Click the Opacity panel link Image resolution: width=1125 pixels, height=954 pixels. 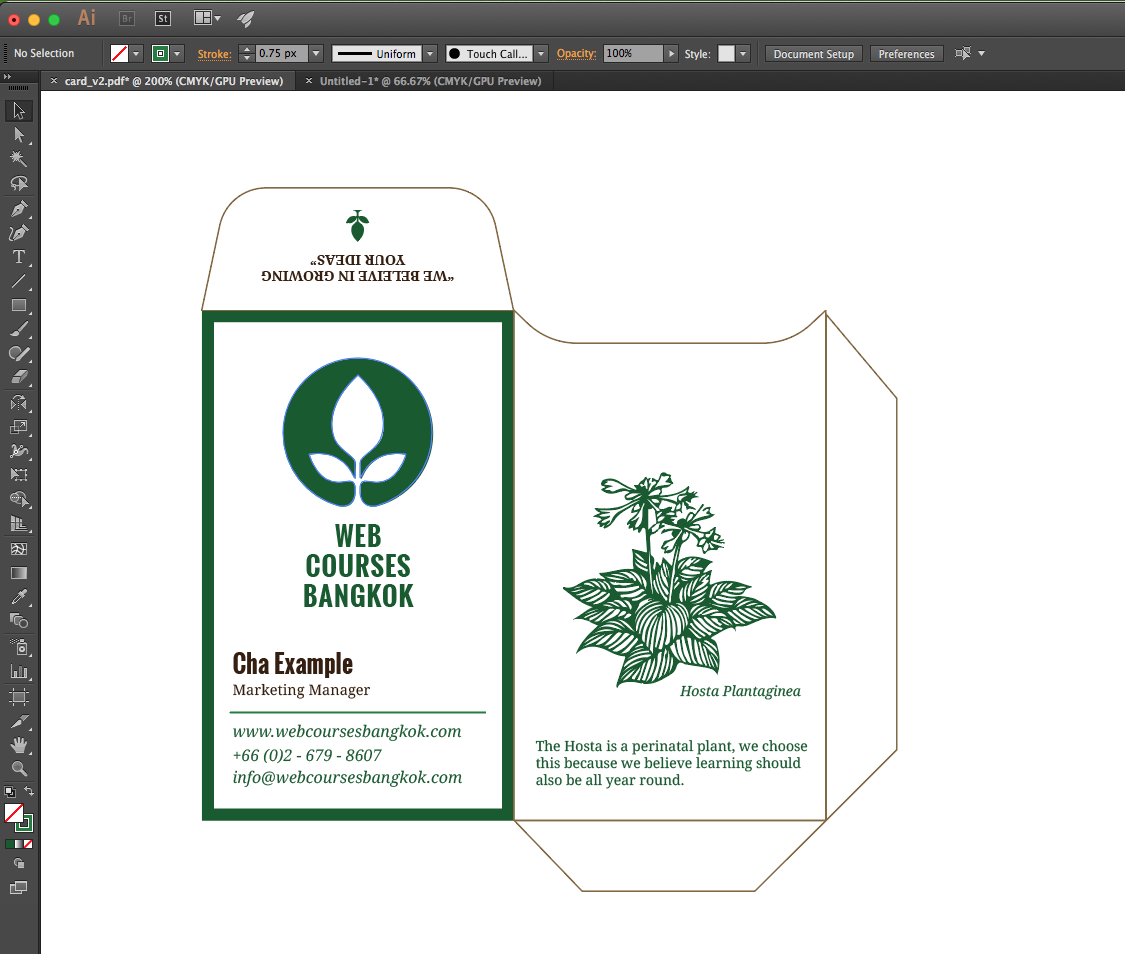(576, 53)
